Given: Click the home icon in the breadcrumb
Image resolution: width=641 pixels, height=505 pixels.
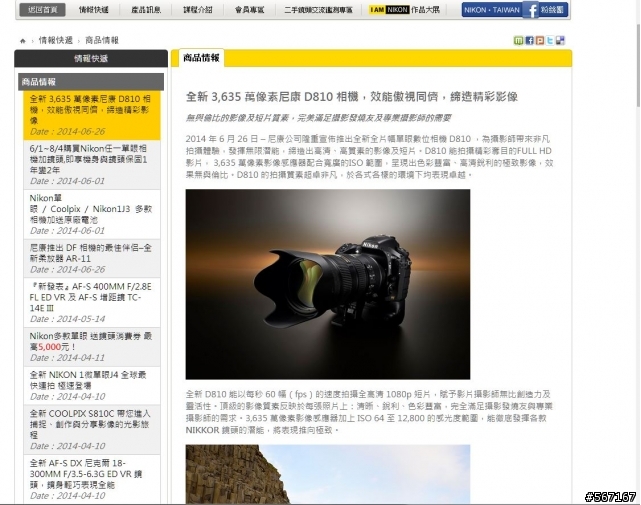Looking at the screenshot, I should tap(22, 41).
